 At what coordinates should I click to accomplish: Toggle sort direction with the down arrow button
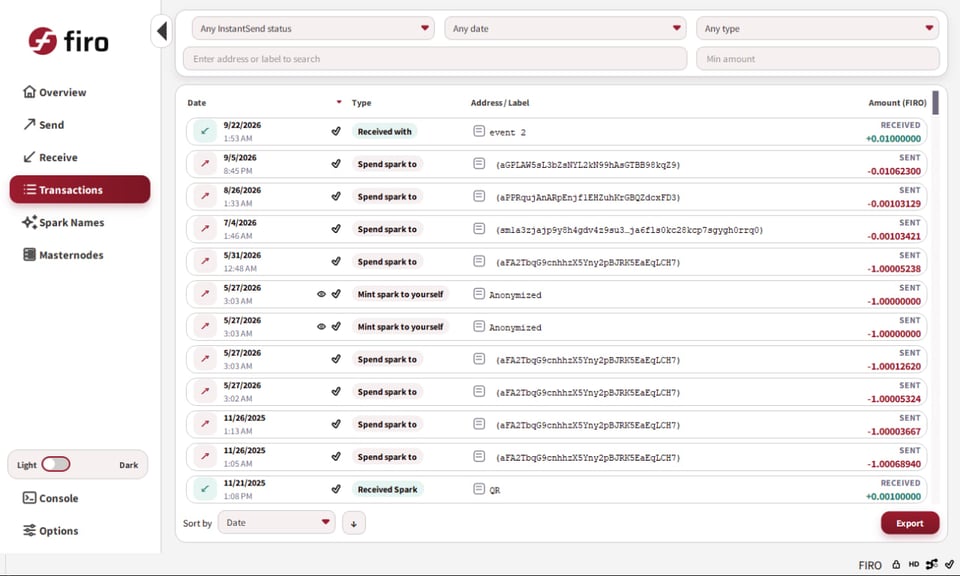(354, 523)
